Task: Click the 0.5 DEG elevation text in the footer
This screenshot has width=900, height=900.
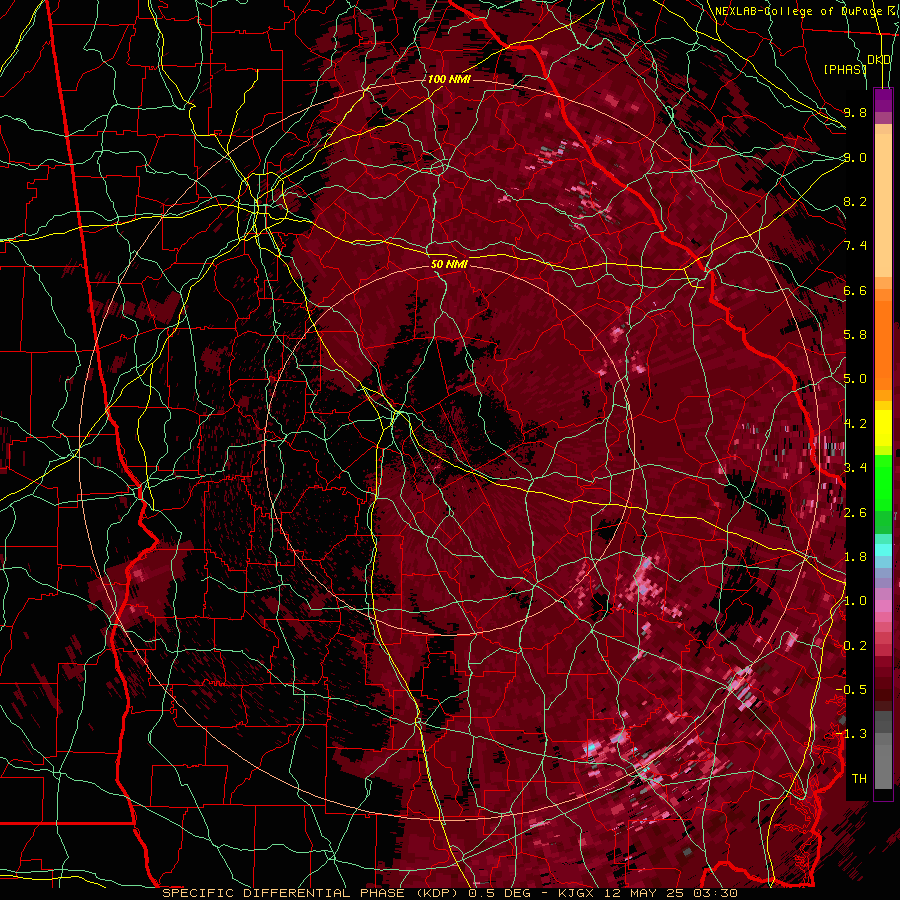Action: 500,893
